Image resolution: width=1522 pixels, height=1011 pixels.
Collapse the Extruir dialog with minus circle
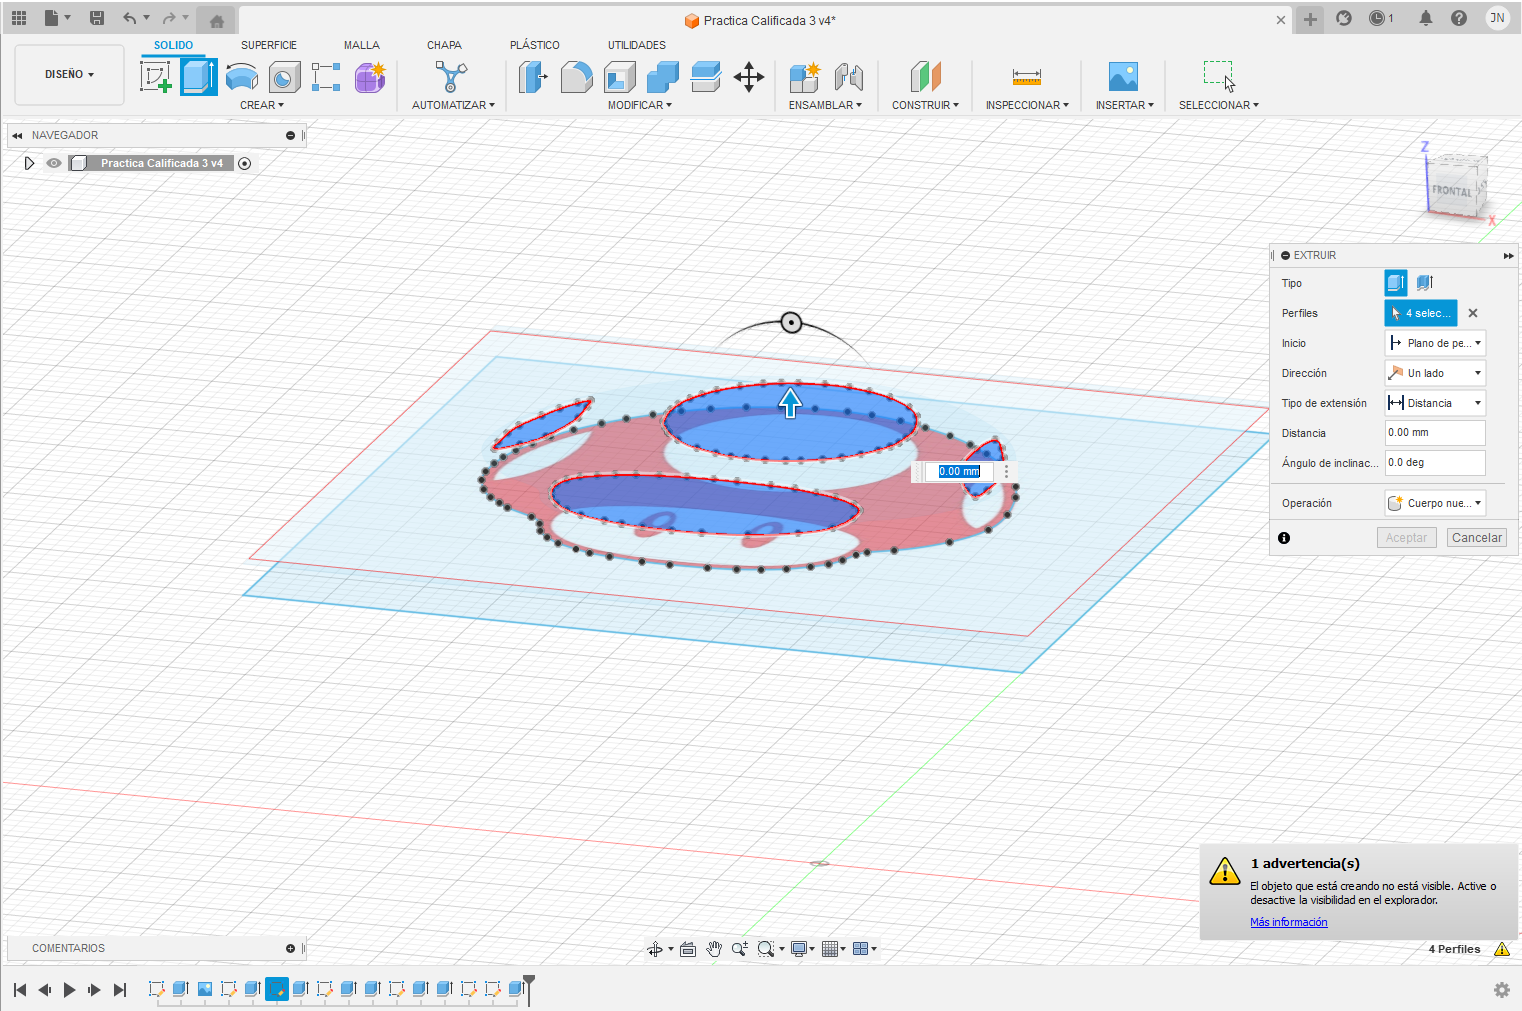(x=1285, y=255)
